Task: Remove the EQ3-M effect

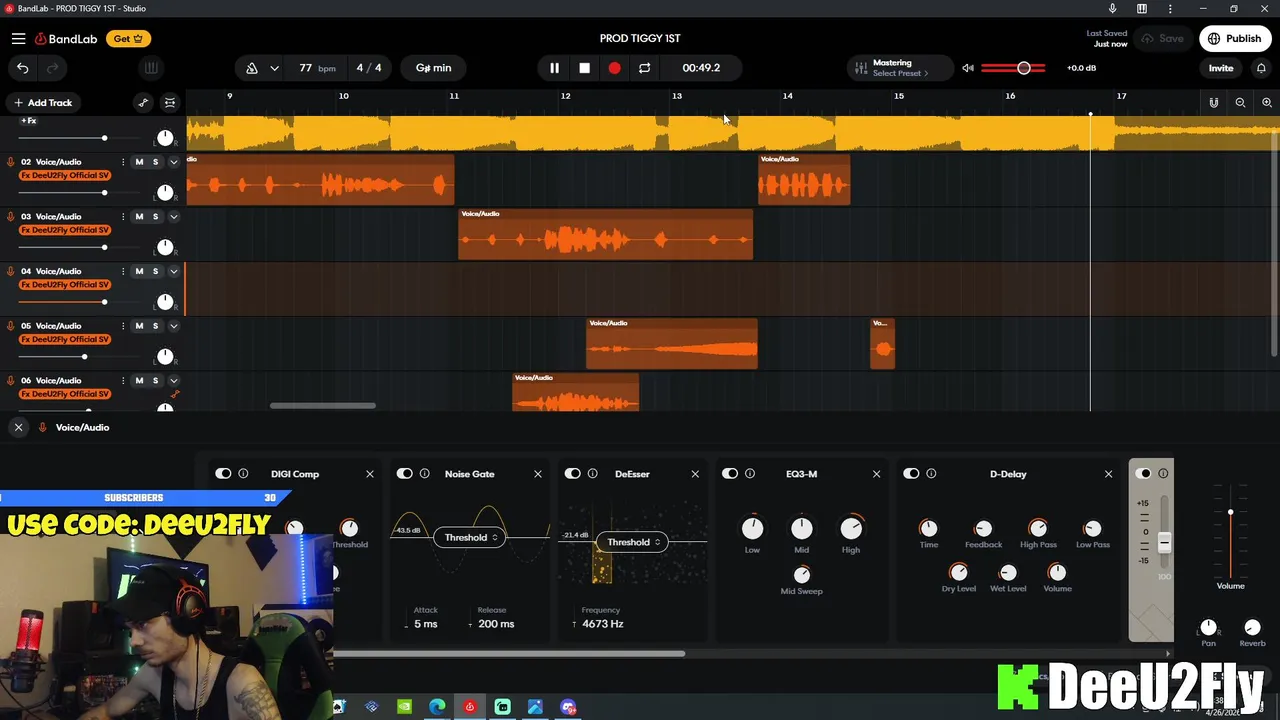Action: 877,474
